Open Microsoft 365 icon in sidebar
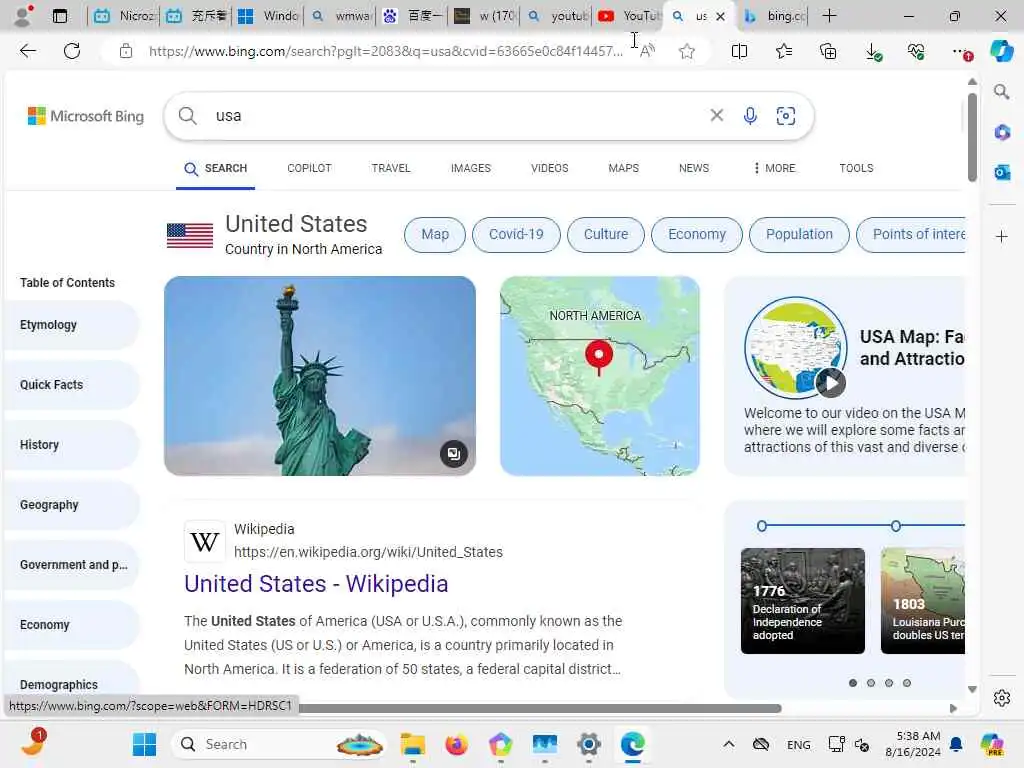The width and height of the screenshot is (1024, 768). (x=1002, y=133)
